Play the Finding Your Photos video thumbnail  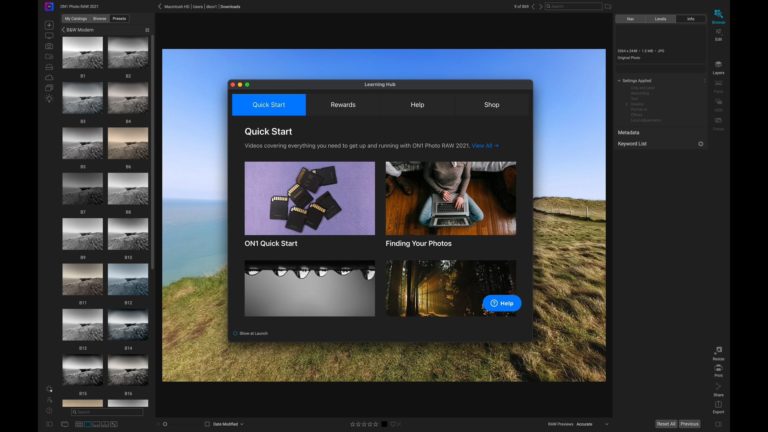(x=451, y=198)
